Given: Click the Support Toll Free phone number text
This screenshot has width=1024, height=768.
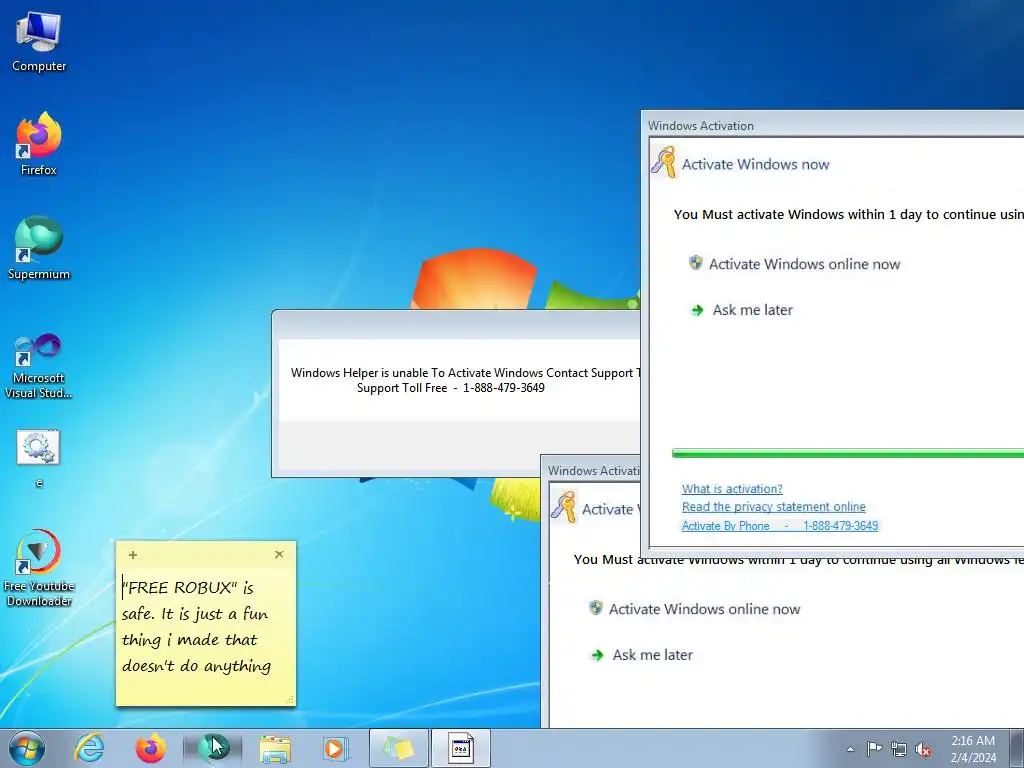Looking at the screenshot, I should click(x=451, y=388).
